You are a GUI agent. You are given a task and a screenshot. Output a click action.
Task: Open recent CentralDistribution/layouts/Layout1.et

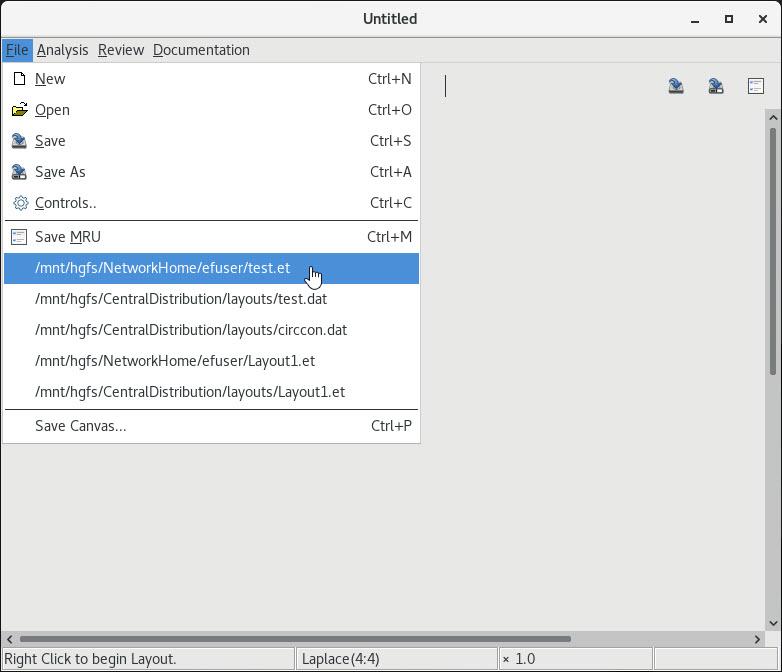click(x=190, y=392)
